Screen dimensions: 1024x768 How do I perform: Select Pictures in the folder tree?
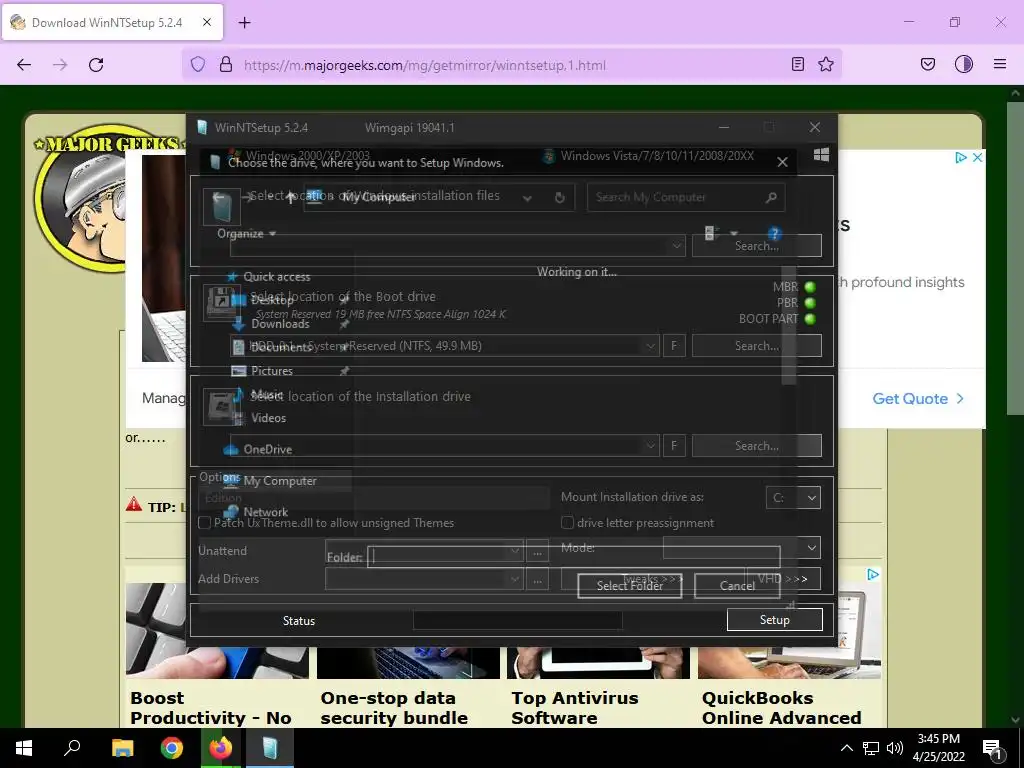[272, 371]
